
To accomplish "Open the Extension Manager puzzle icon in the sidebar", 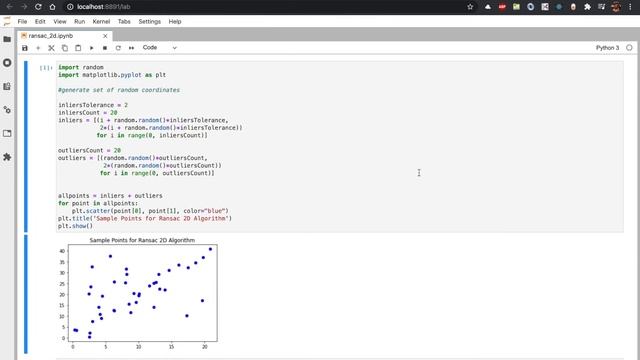I will pyautogui.click(x=7, y=157).
